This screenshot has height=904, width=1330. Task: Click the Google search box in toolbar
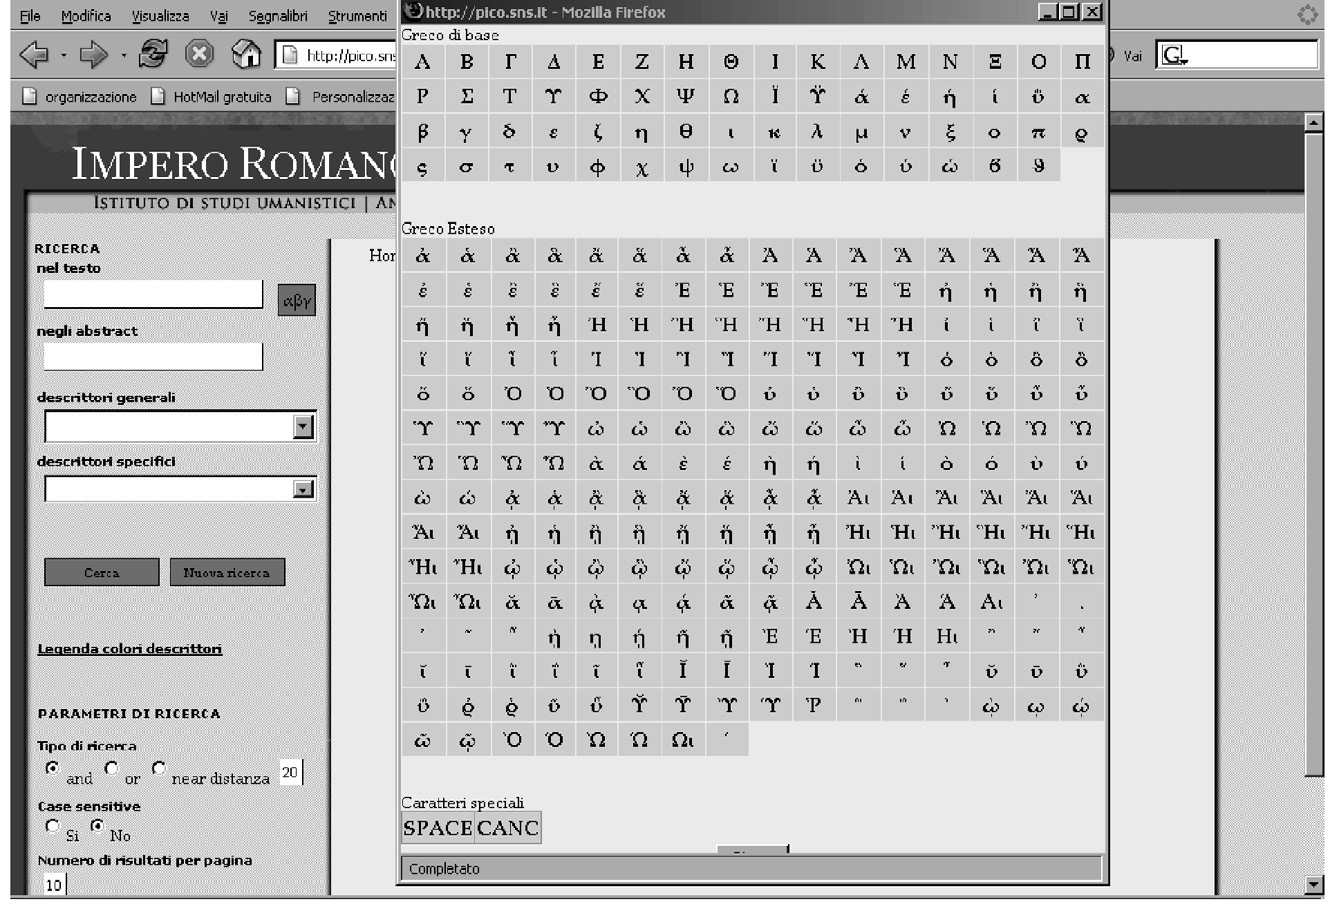[1237, 55]
